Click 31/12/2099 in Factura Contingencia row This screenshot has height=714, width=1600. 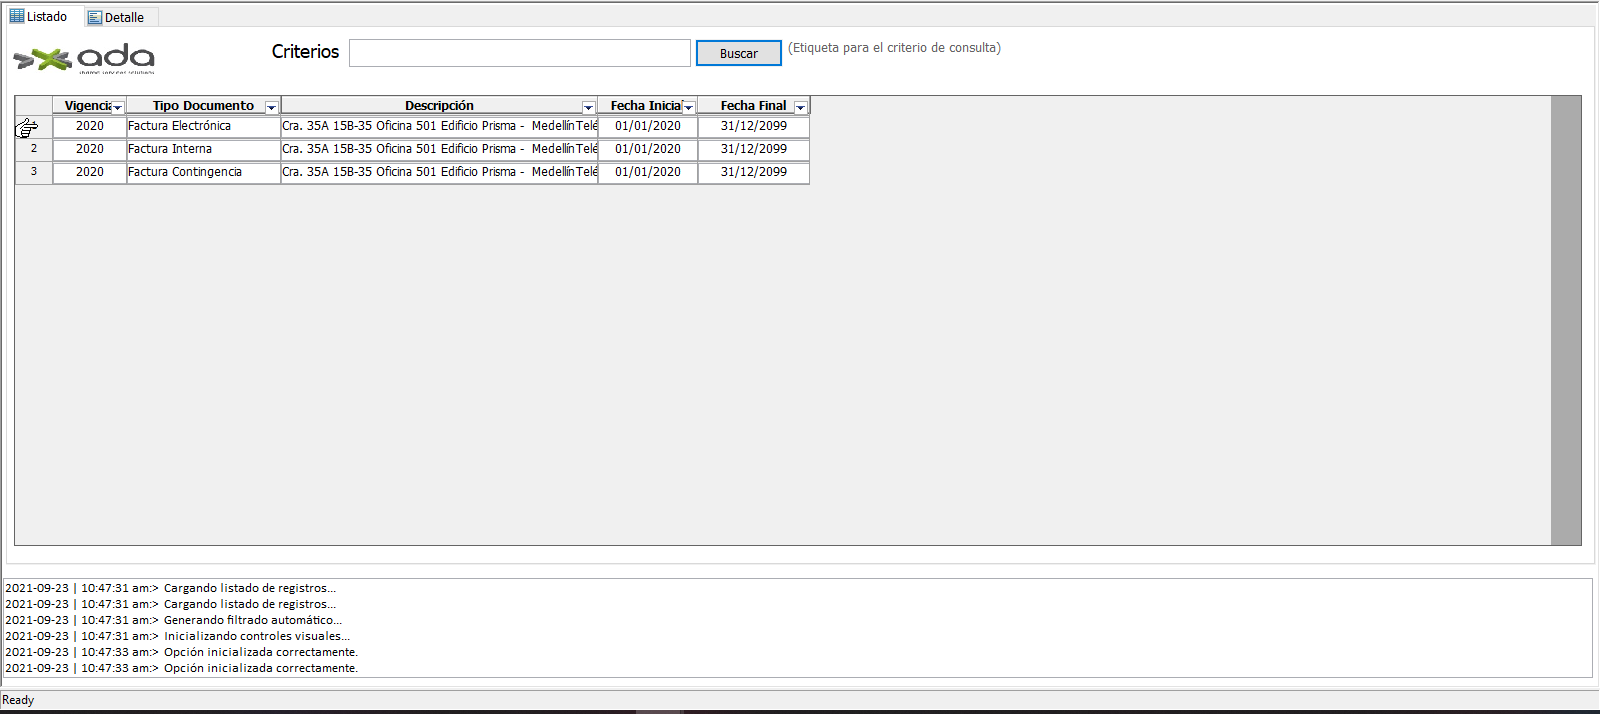coord(753,172)
